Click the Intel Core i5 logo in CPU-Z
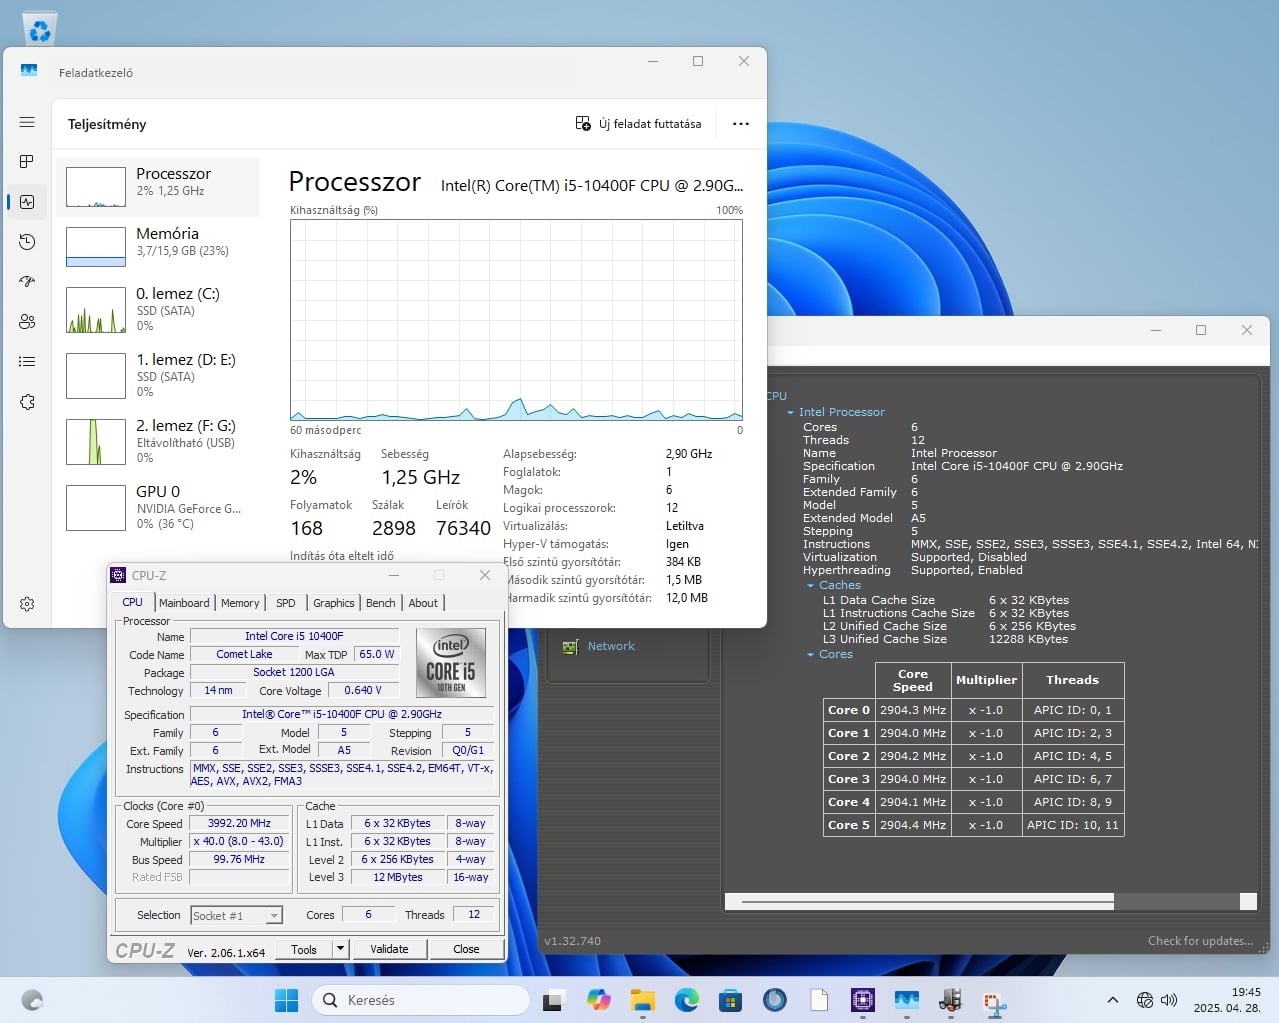The width and height of the screenshot is (1279, 1023). coord(451,662)
